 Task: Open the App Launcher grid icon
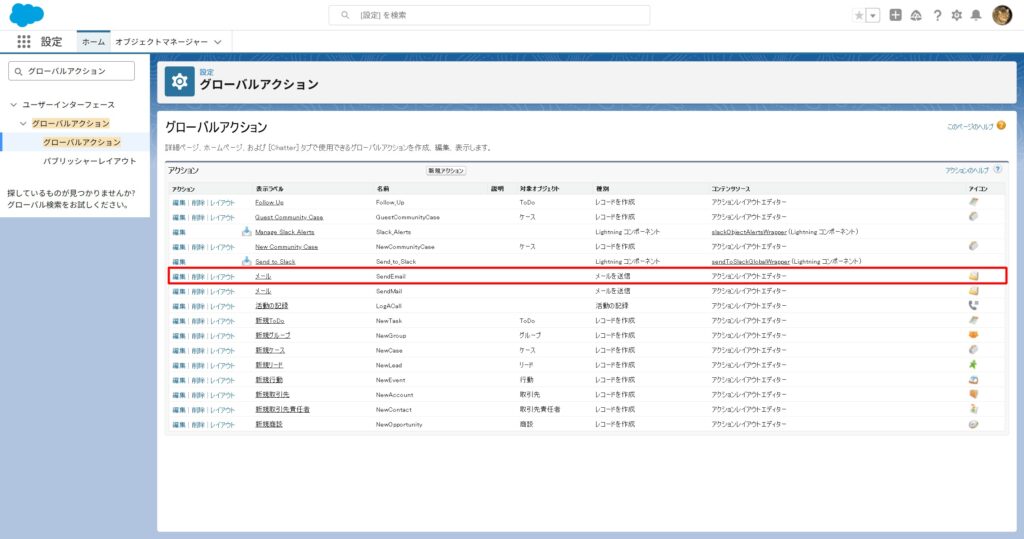pos(24,42)
